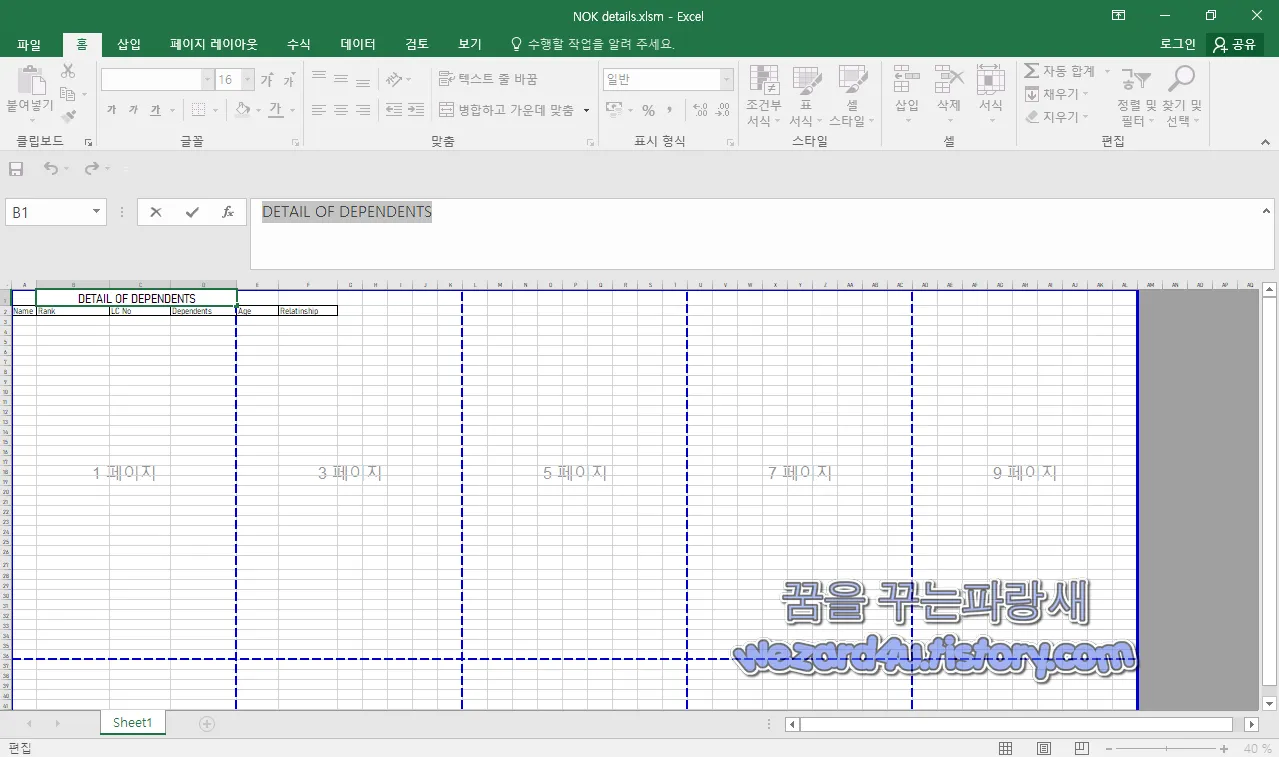Click the Save icon in quick access toolbar
Viewport: 1279px width, 757px height.
point(16,169)
